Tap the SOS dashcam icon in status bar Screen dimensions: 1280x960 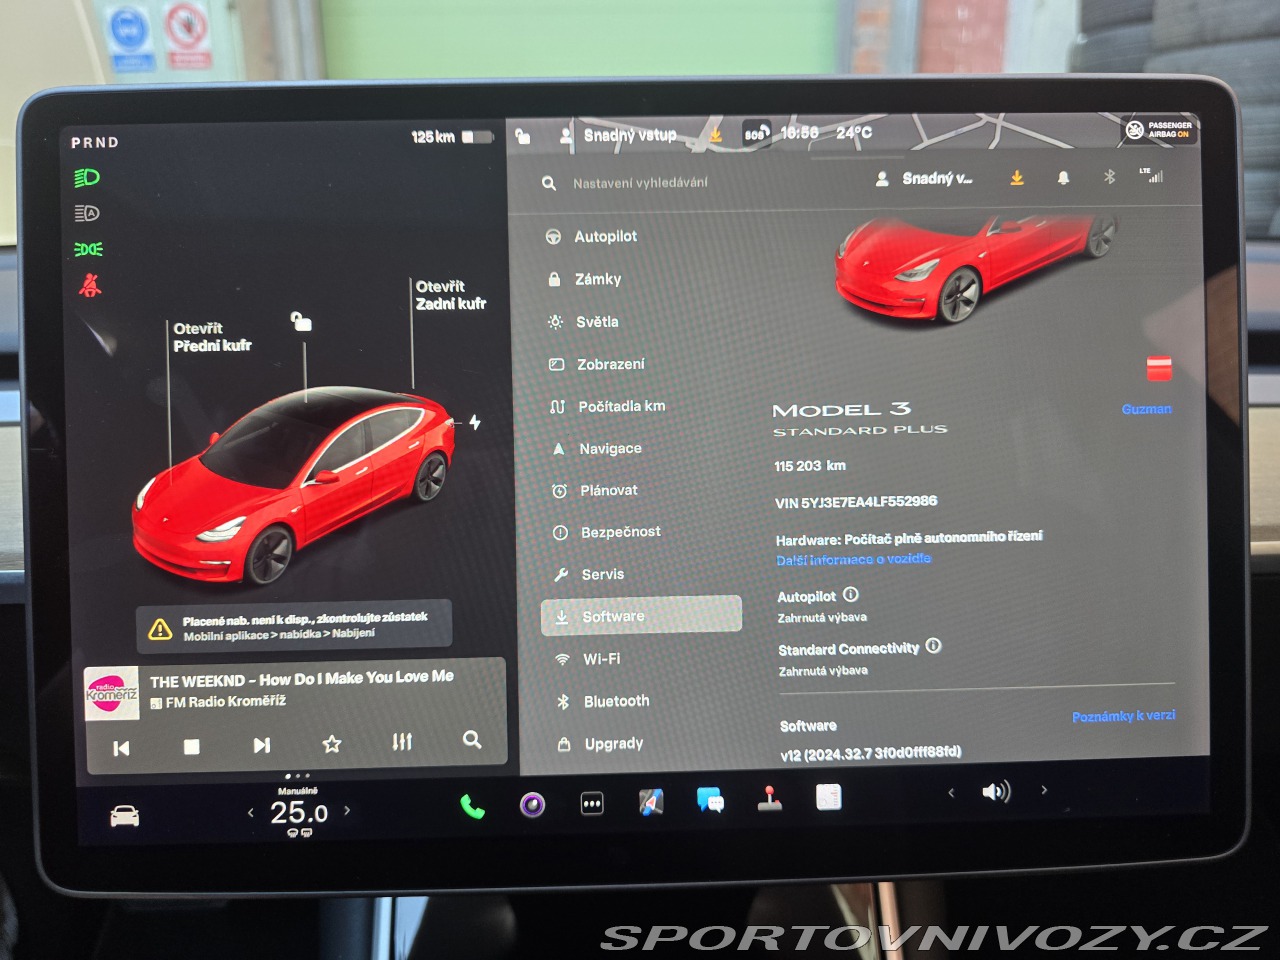756,133
